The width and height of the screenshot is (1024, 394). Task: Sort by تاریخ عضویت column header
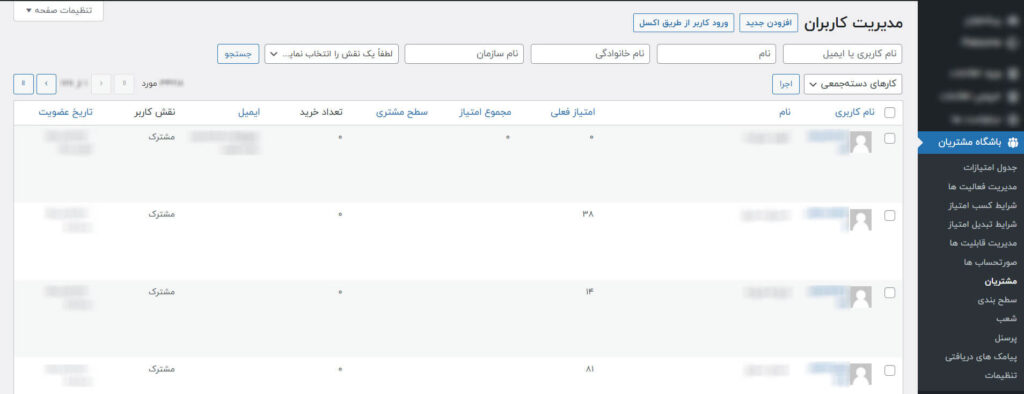pos(65,112)
